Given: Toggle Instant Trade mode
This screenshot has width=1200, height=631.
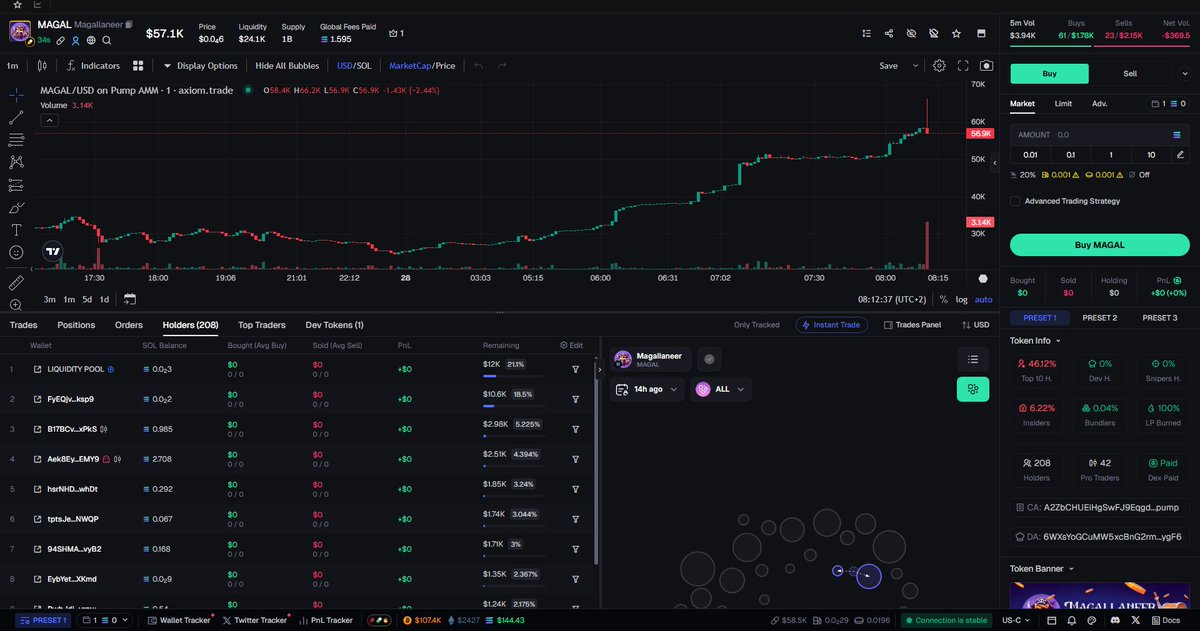Looking at the screenshot, I should point(832,325).
